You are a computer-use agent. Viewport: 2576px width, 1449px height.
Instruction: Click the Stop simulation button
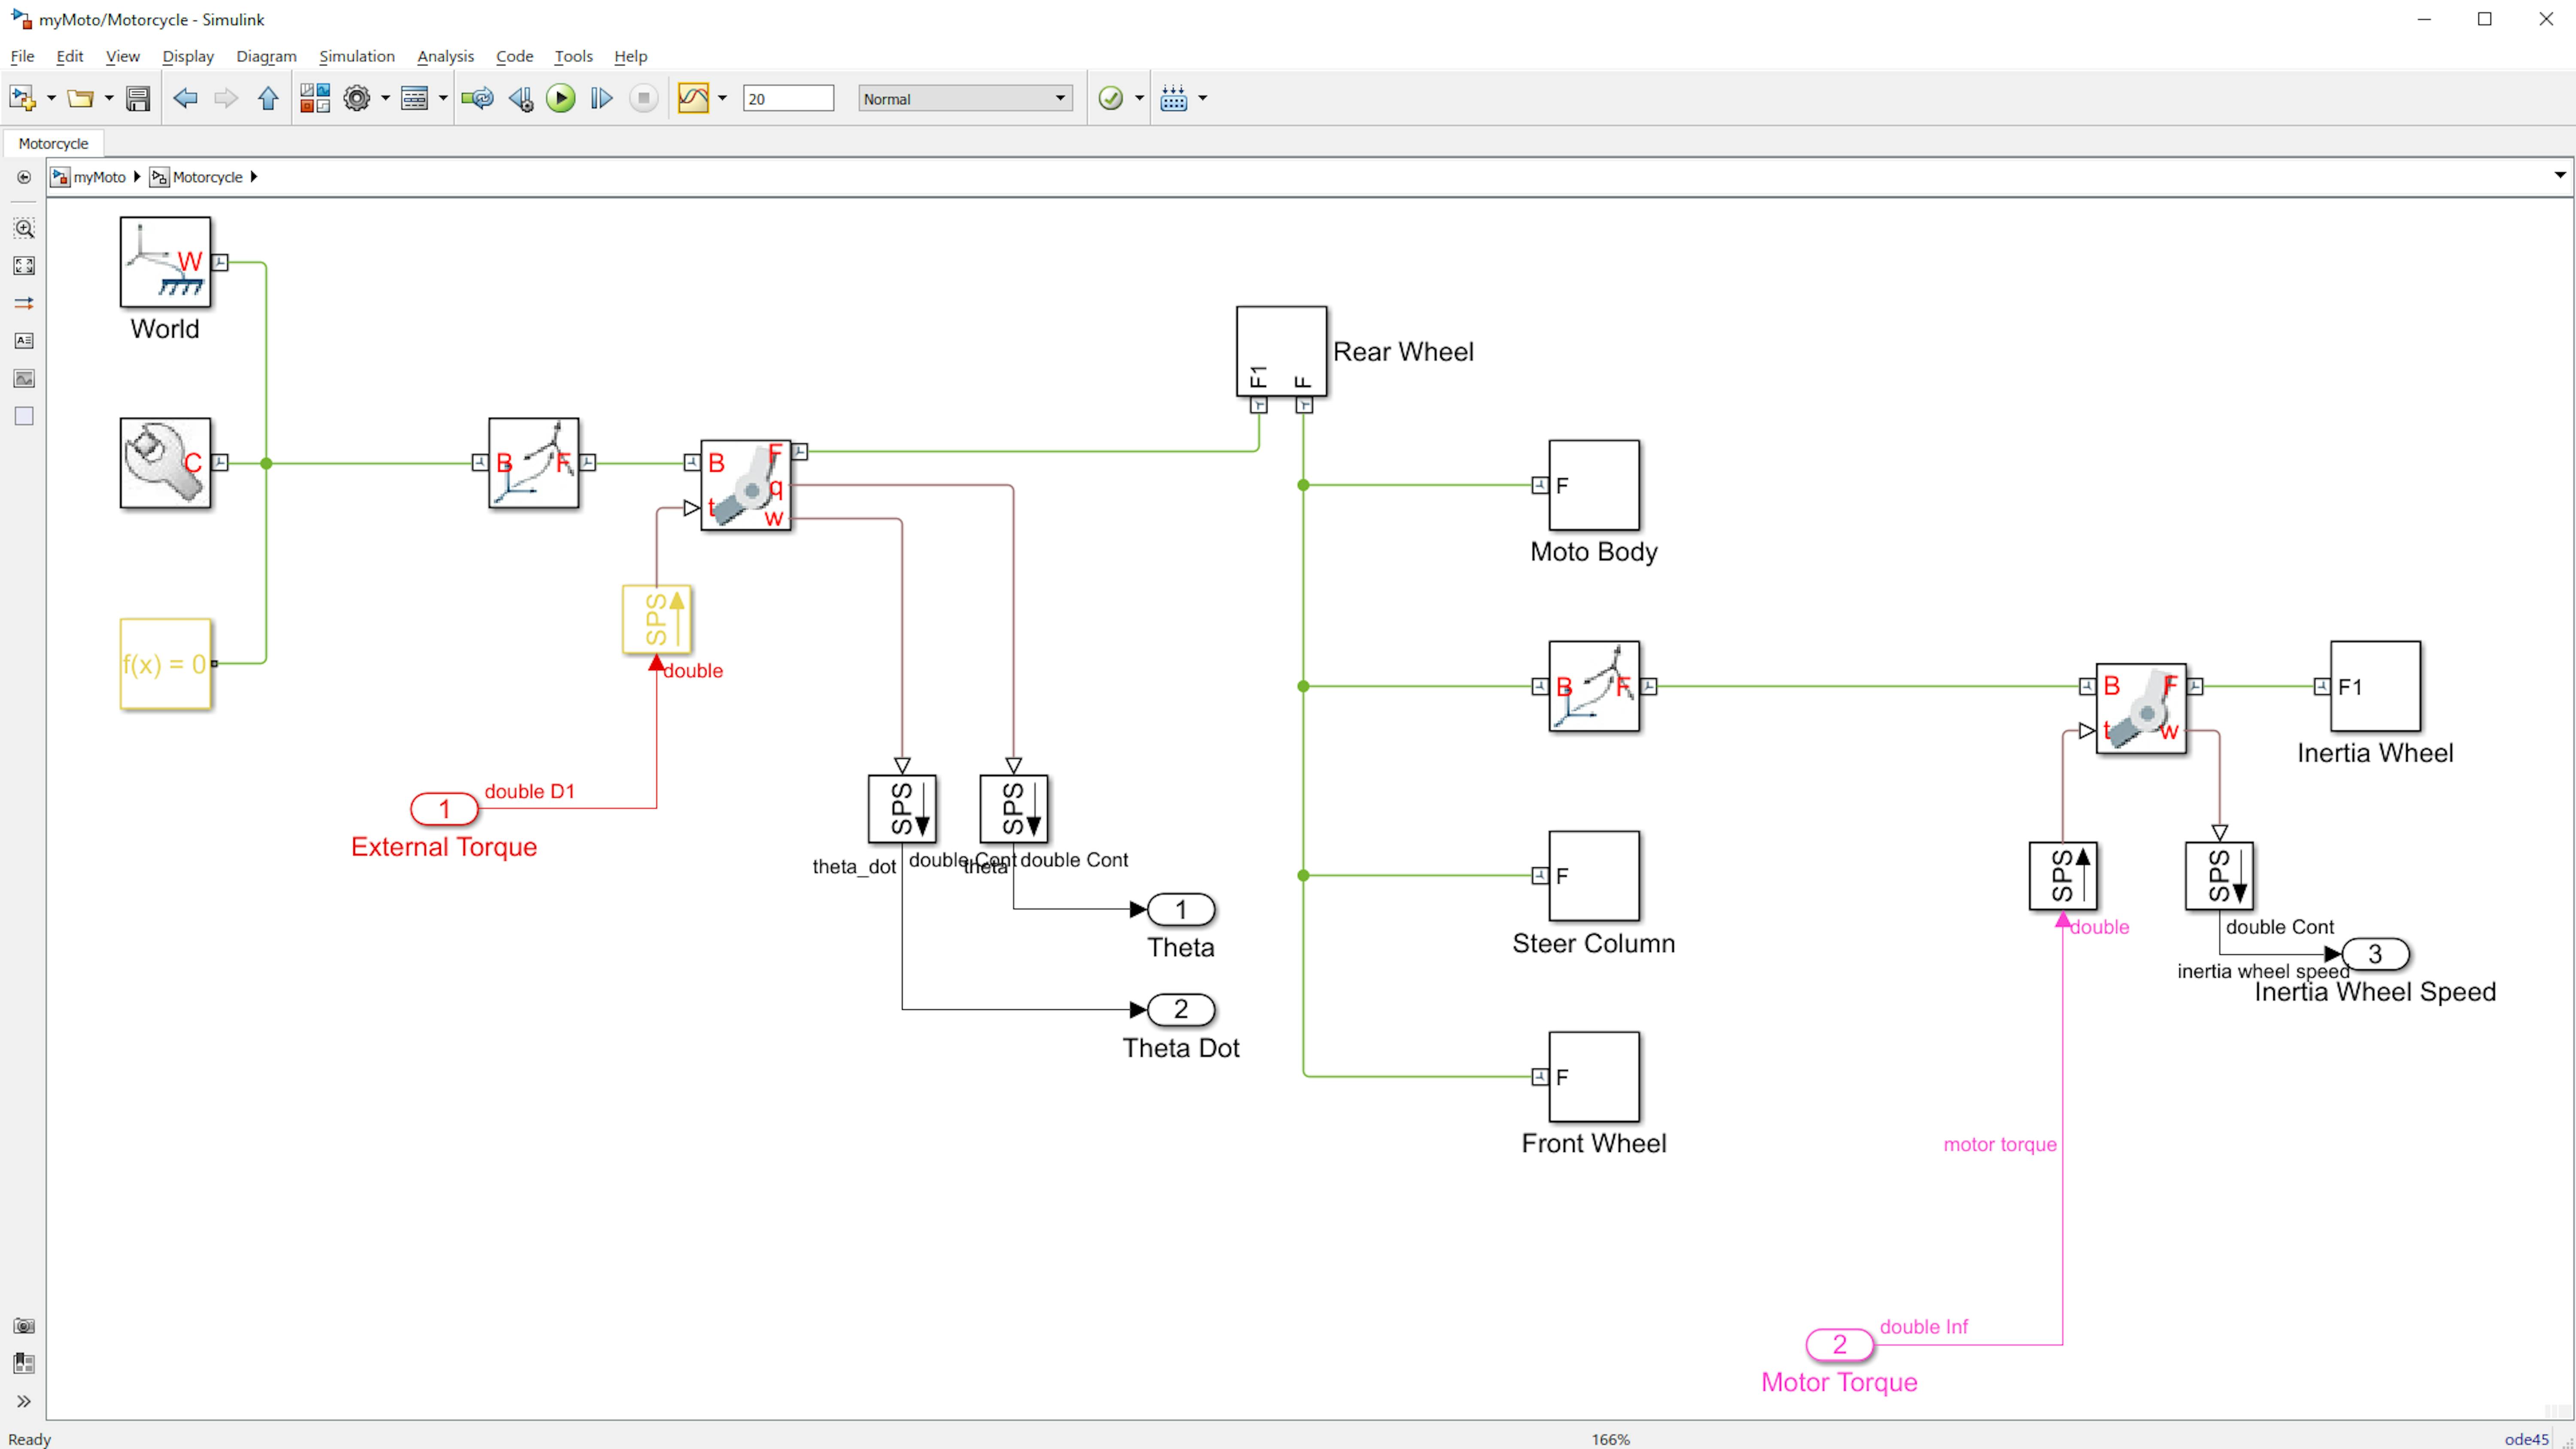pyautogui.click(x=644, y=98)
